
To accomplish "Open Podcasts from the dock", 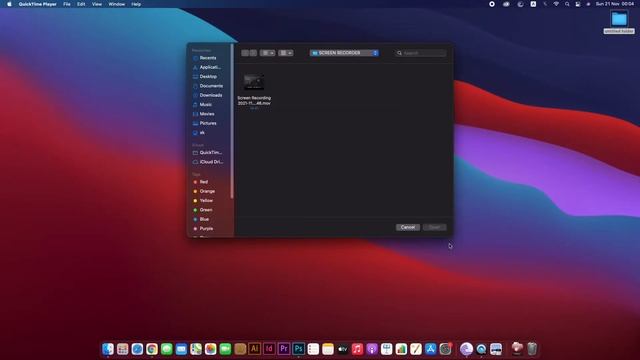I will click(372, 349).
